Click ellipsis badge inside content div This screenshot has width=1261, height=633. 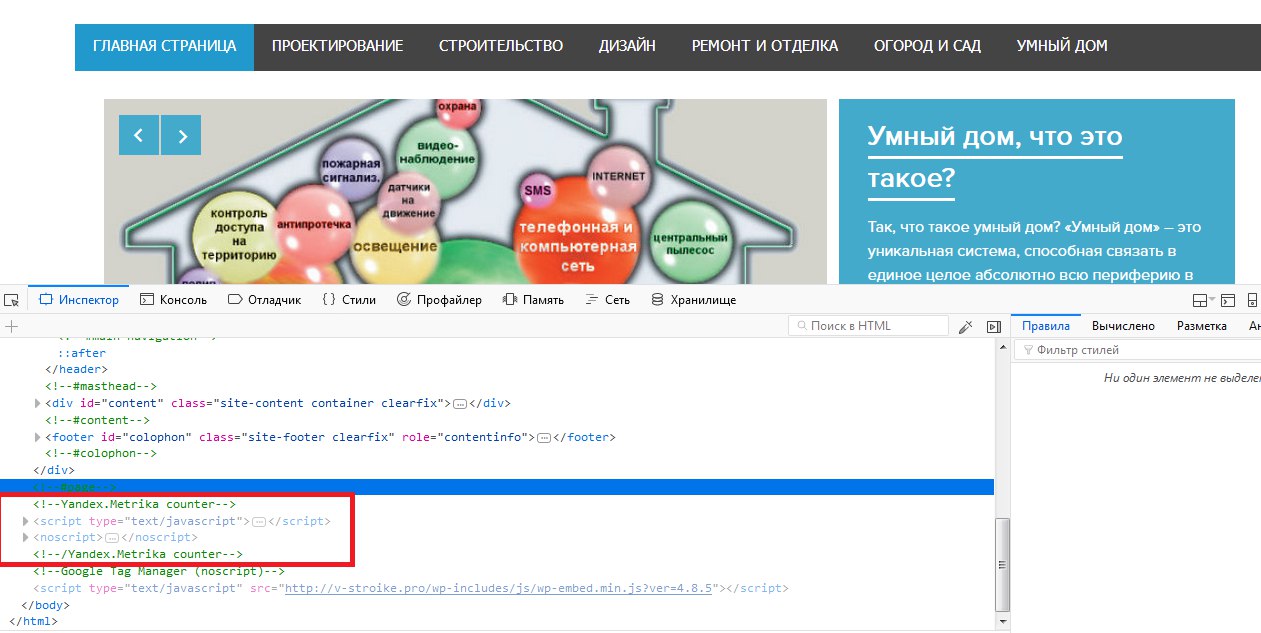coord(460,404)
